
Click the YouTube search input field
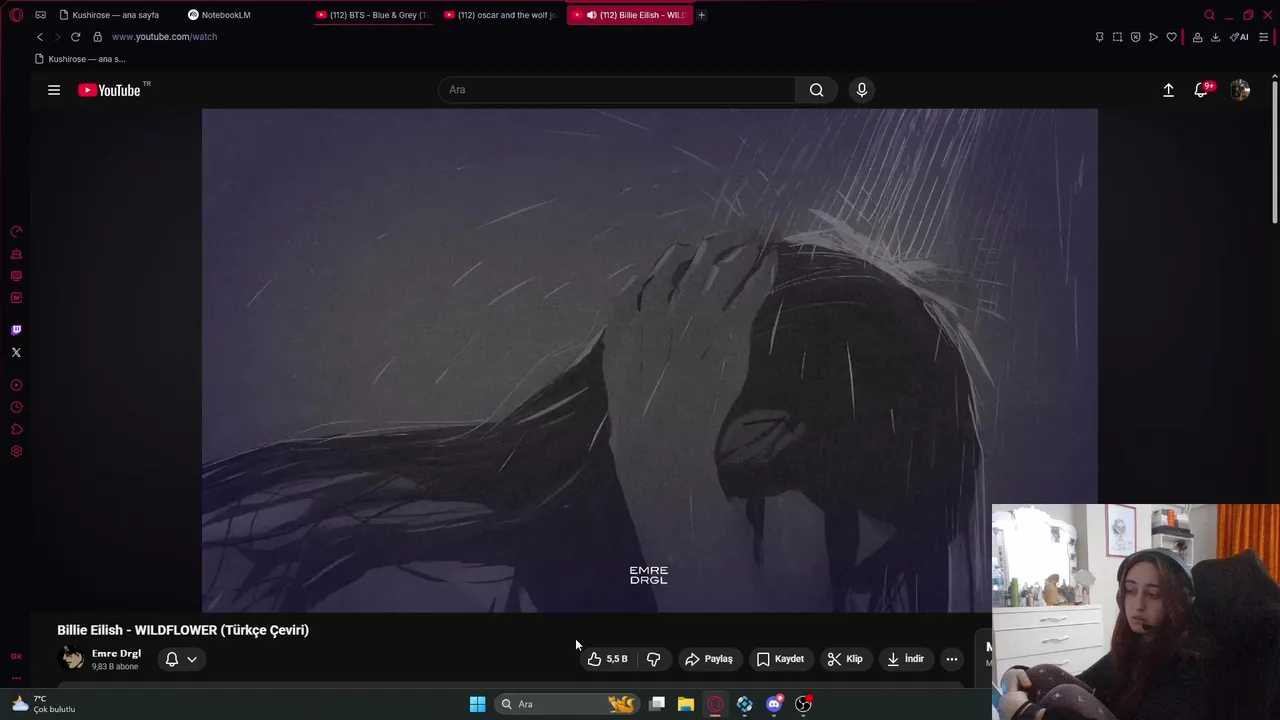(x=617, y=90)
